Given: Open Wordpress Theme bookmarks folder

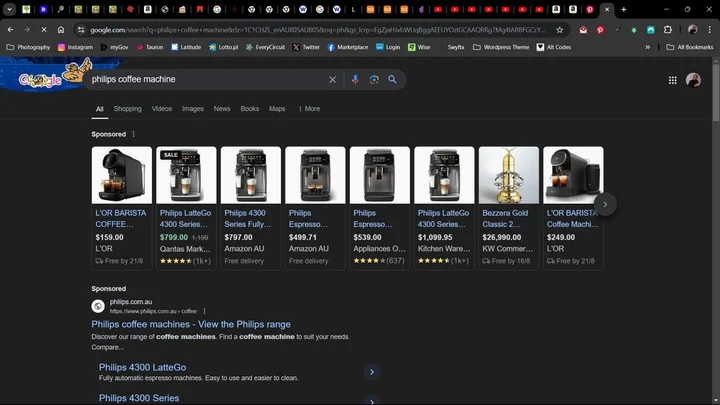Looking at the screenshot, I should pyautogui.click(x=501, y=47).
